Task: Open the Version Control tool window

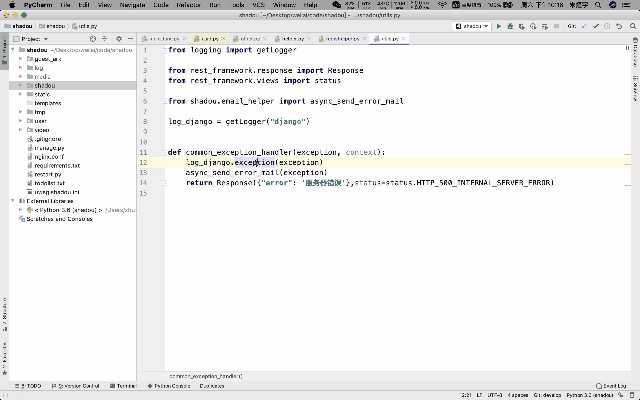Action: (x=76, y=386)
